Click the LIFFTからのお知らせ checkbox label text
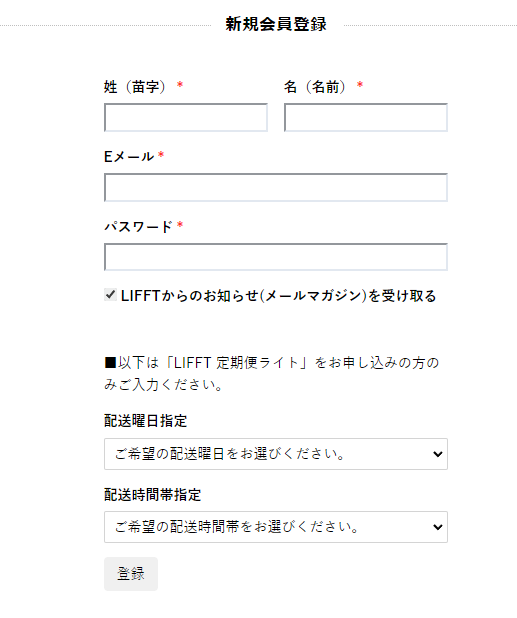This screenshot has height=618, width=517. [x=279, y=296]
